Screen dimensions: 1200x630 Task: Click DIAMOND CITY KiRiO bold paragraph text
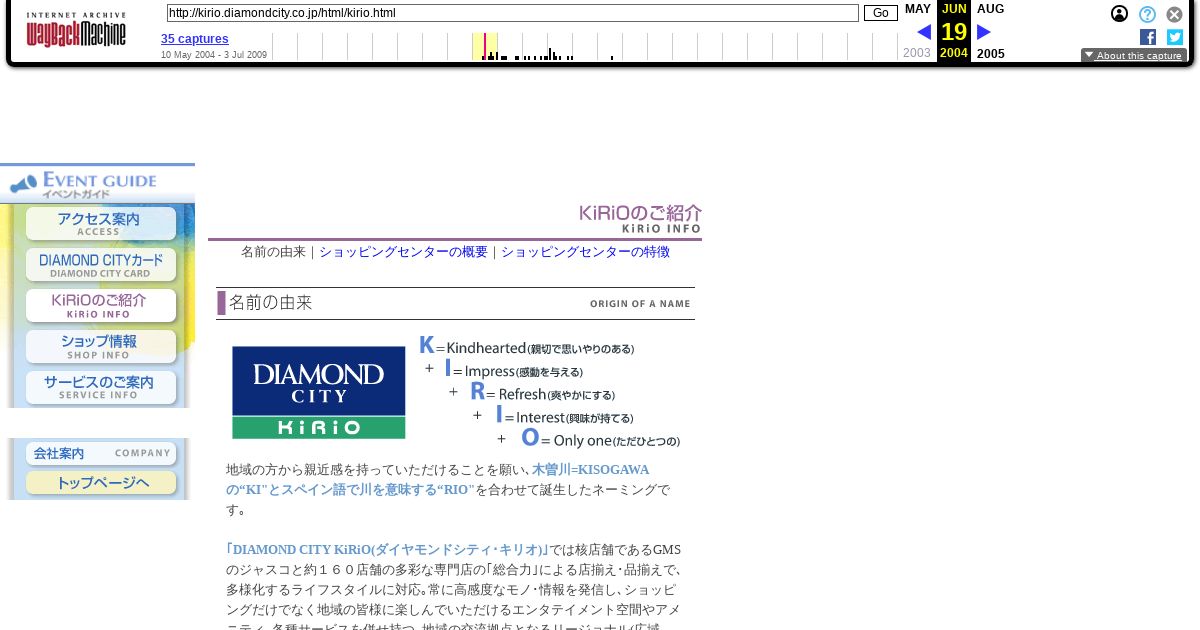[387, 549]
